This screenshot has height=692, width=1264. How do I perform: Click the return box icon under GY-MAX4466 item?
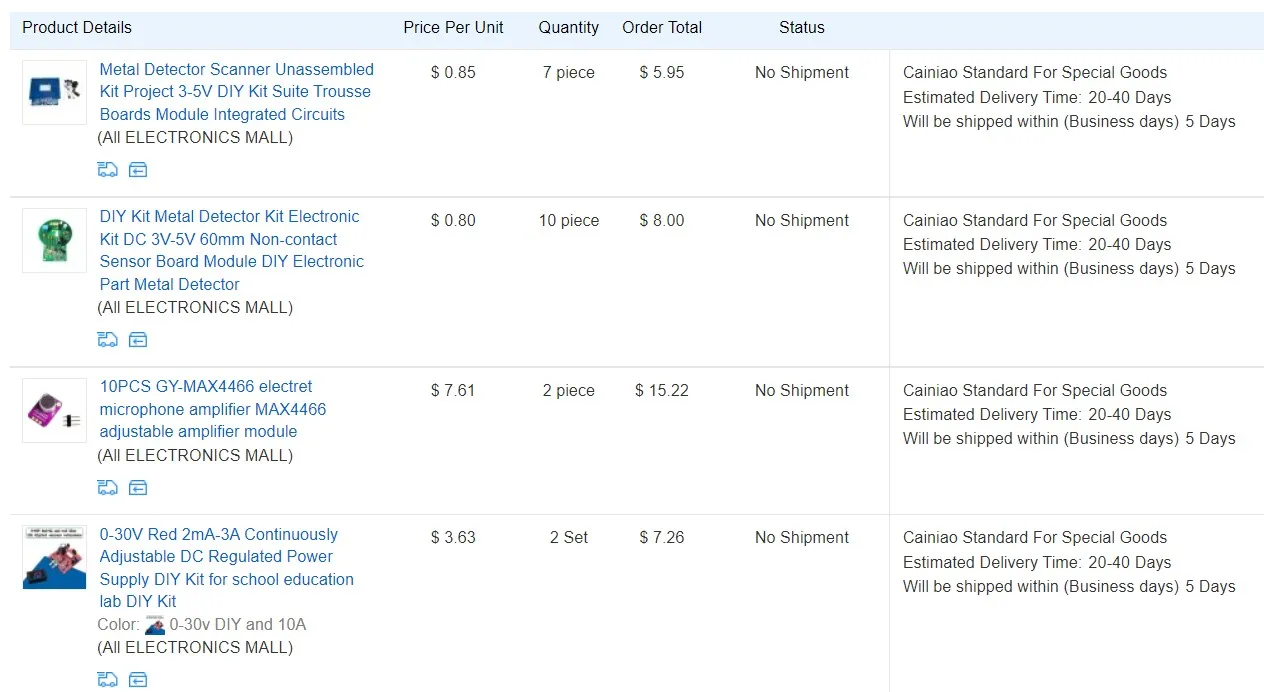(138, 487)
